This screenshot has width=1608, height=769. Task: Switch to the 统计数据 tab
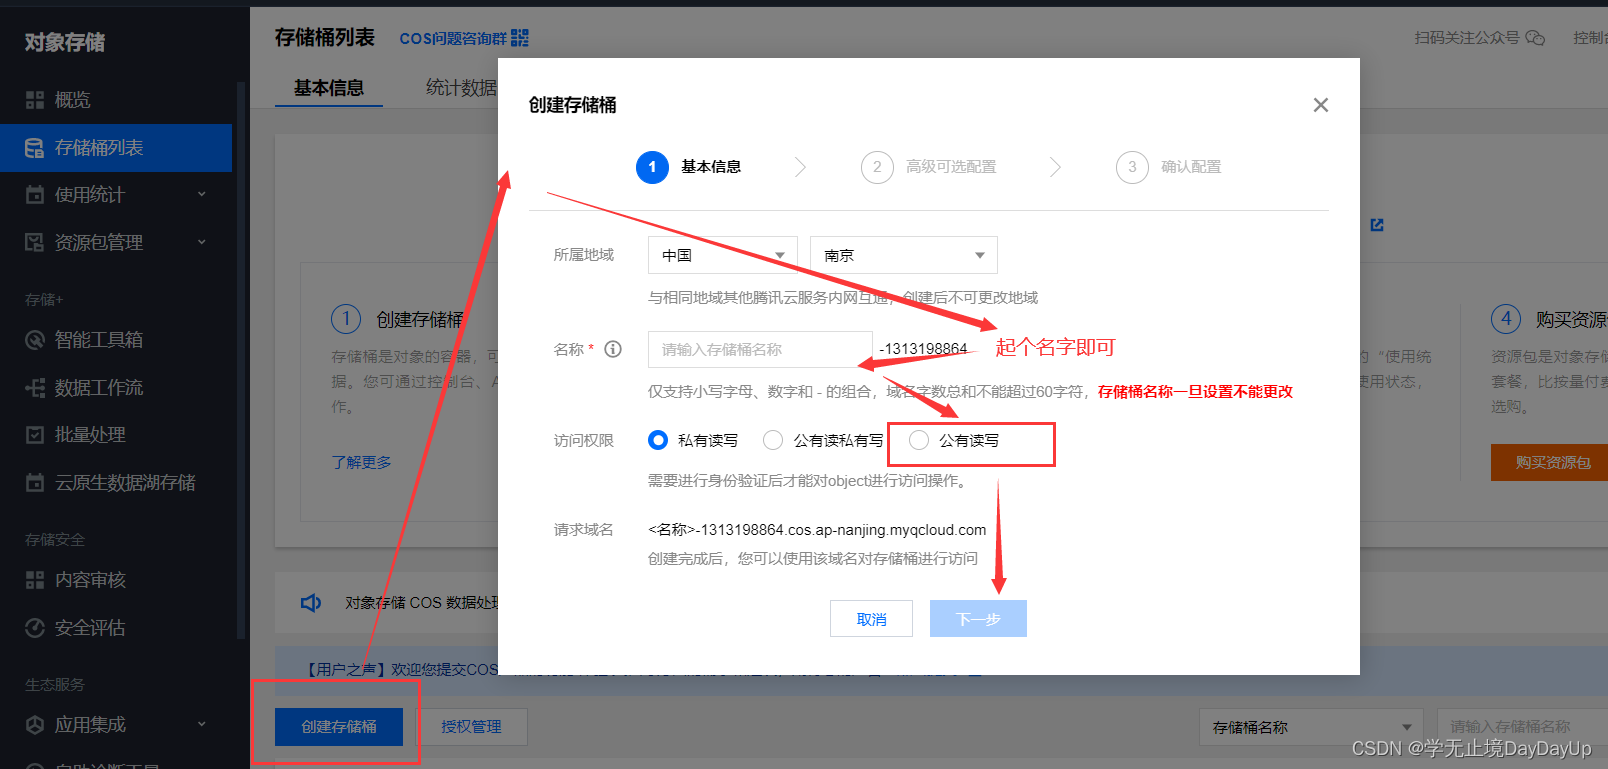(x=461, y=88)
